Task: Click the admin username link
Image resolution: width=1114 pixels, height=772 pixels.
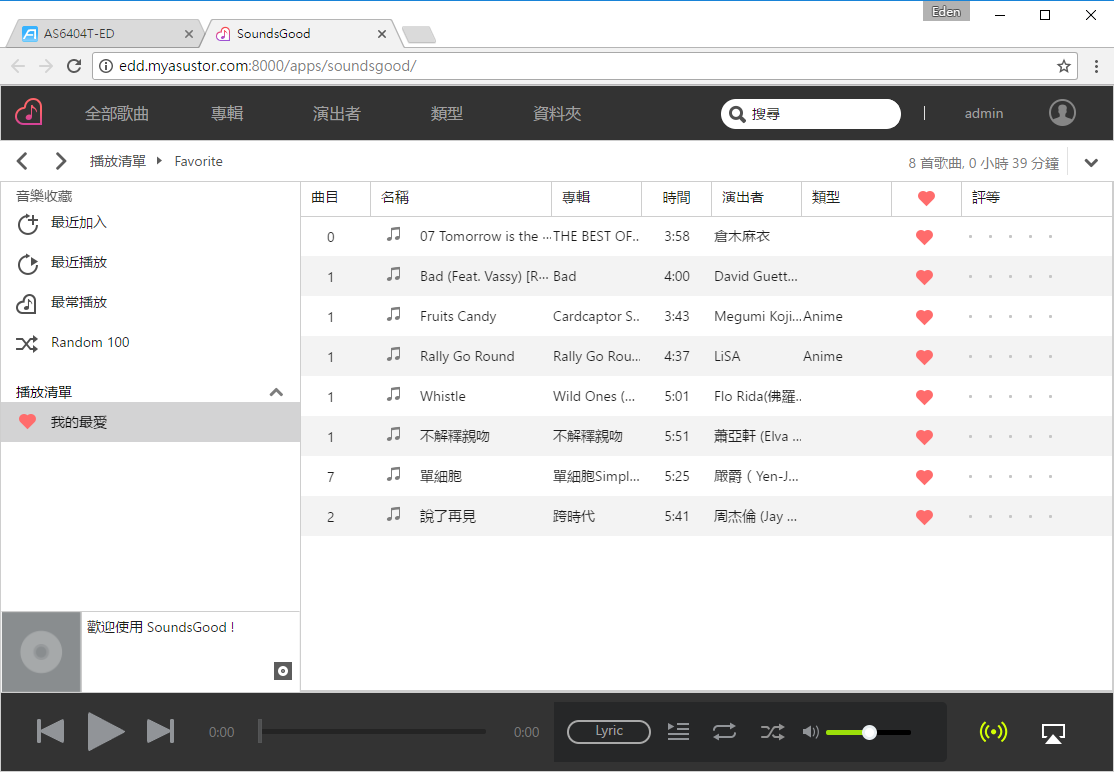Action: (984, 114)
